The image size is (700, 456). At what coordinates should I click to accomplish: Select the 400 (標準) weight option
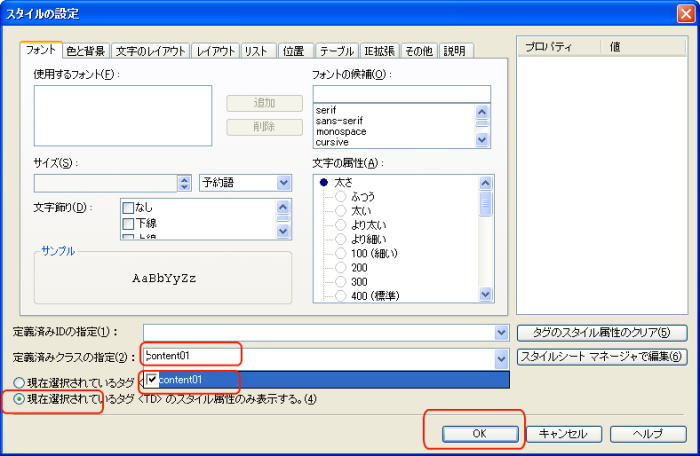tap(341, 295)
